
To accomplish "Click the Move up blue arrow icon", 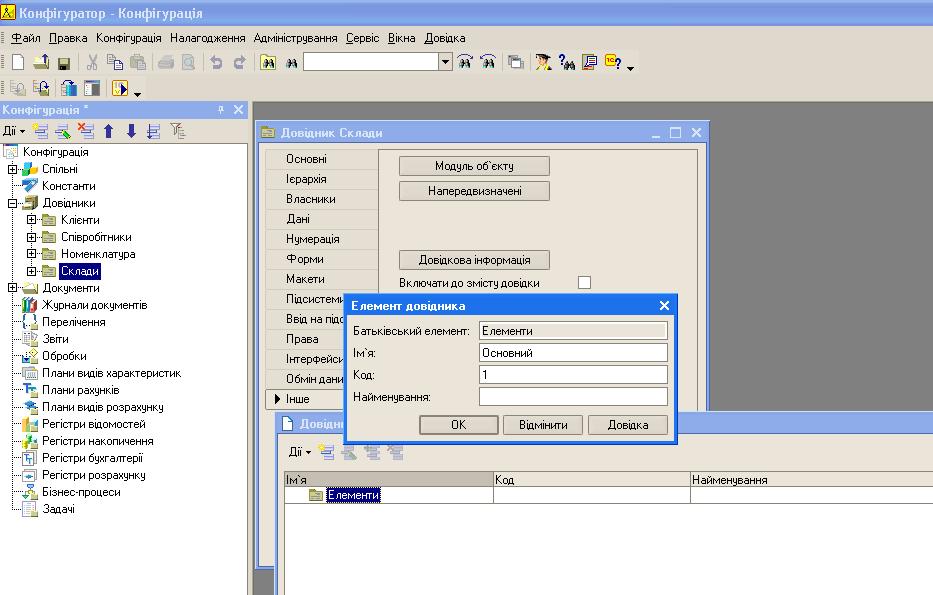I will (108, 131).
